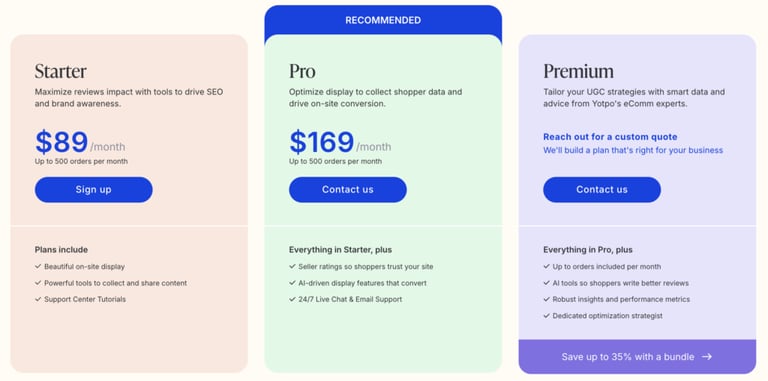This screenshot has height=381, width=768.
Task: Click the $169 per month price
Action: click(x=340, y=143)
